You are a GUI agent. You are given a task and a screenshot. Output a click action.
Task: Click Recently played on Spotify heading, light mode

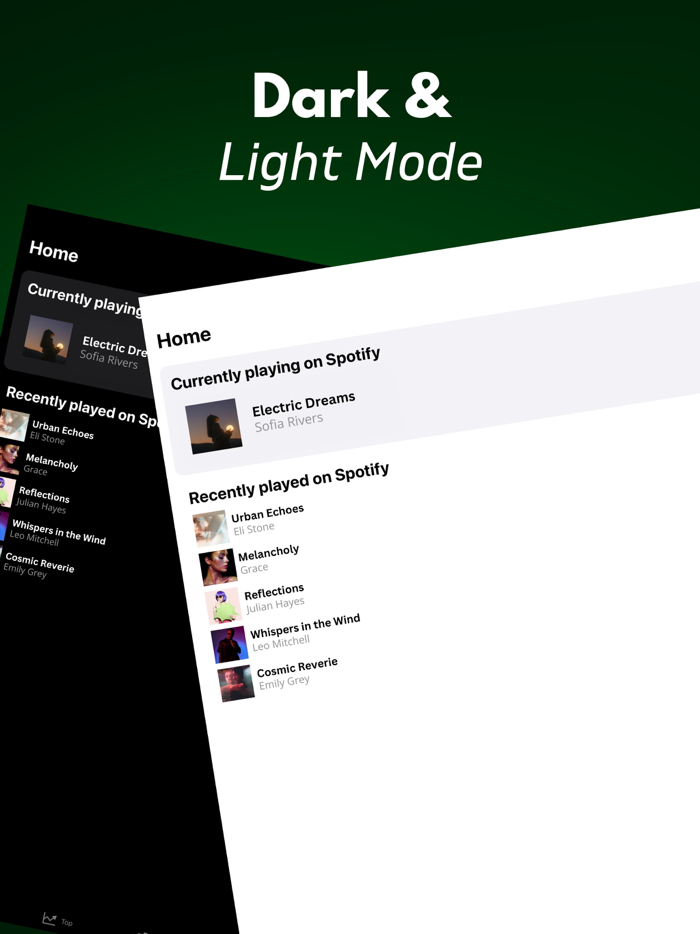(289, 483)
